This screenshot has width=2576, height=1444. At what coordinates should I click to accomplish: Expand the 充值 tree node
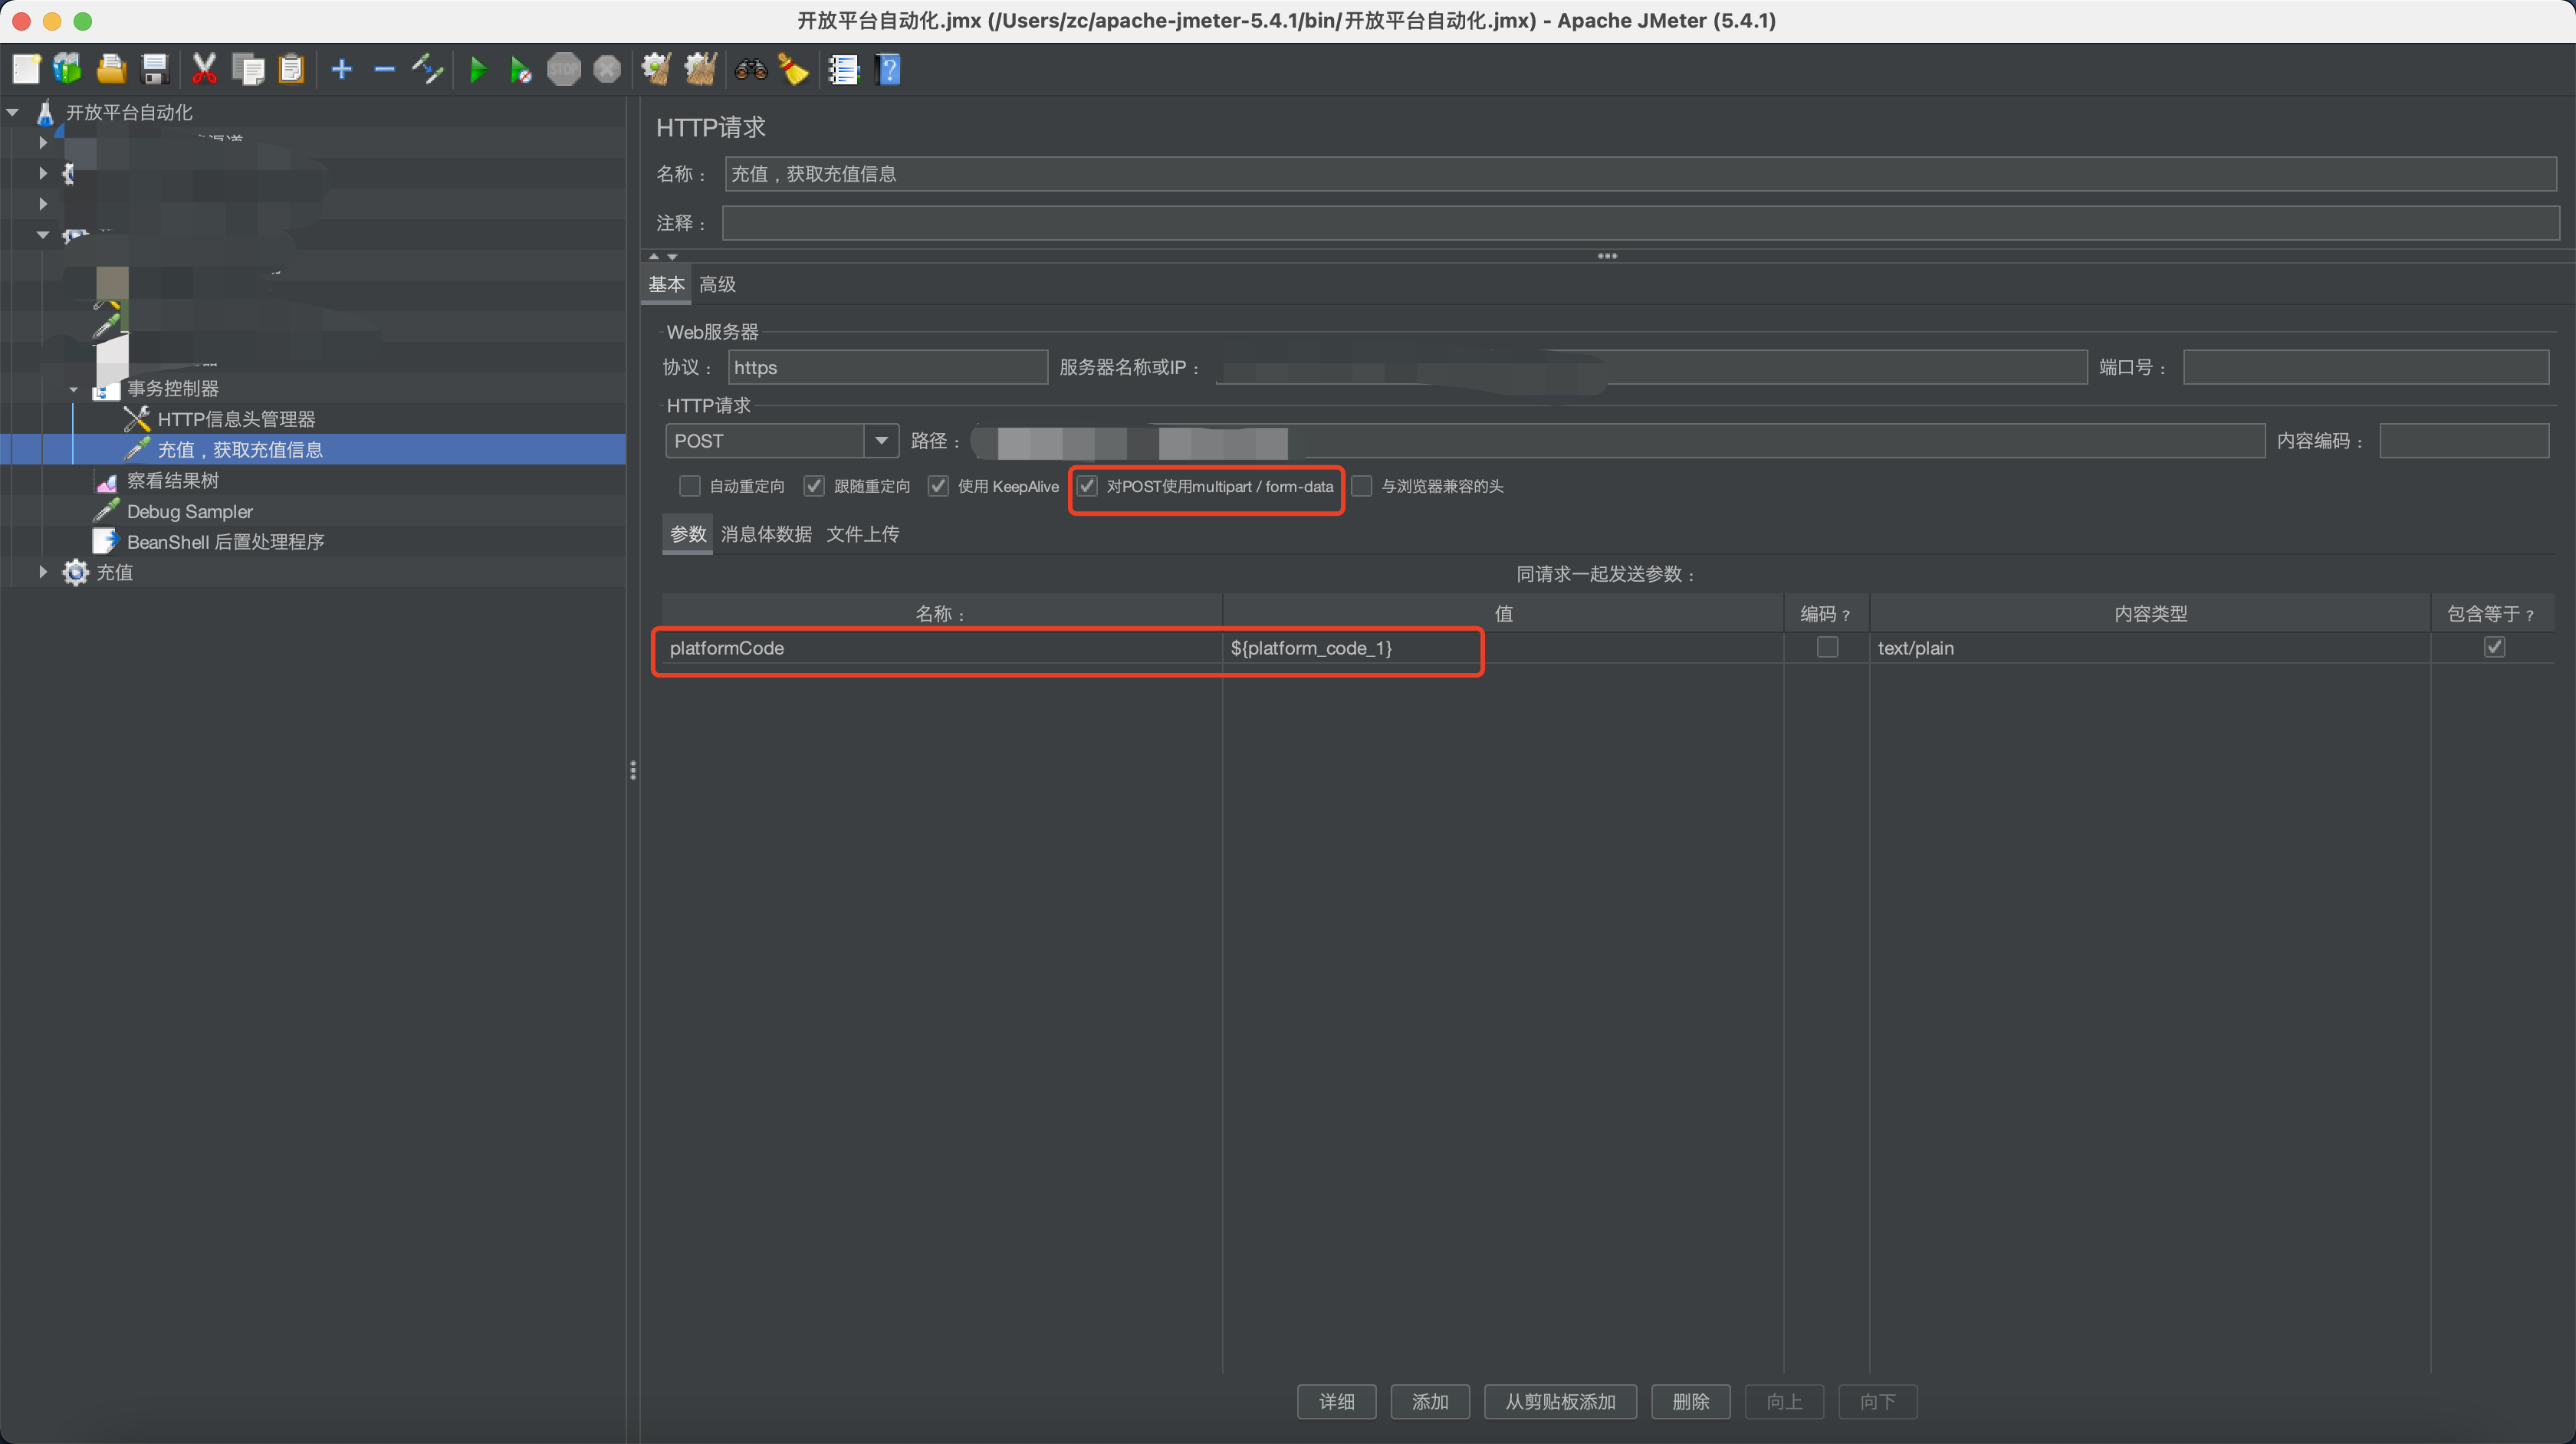pyautogui.click(x=42, y=572)
